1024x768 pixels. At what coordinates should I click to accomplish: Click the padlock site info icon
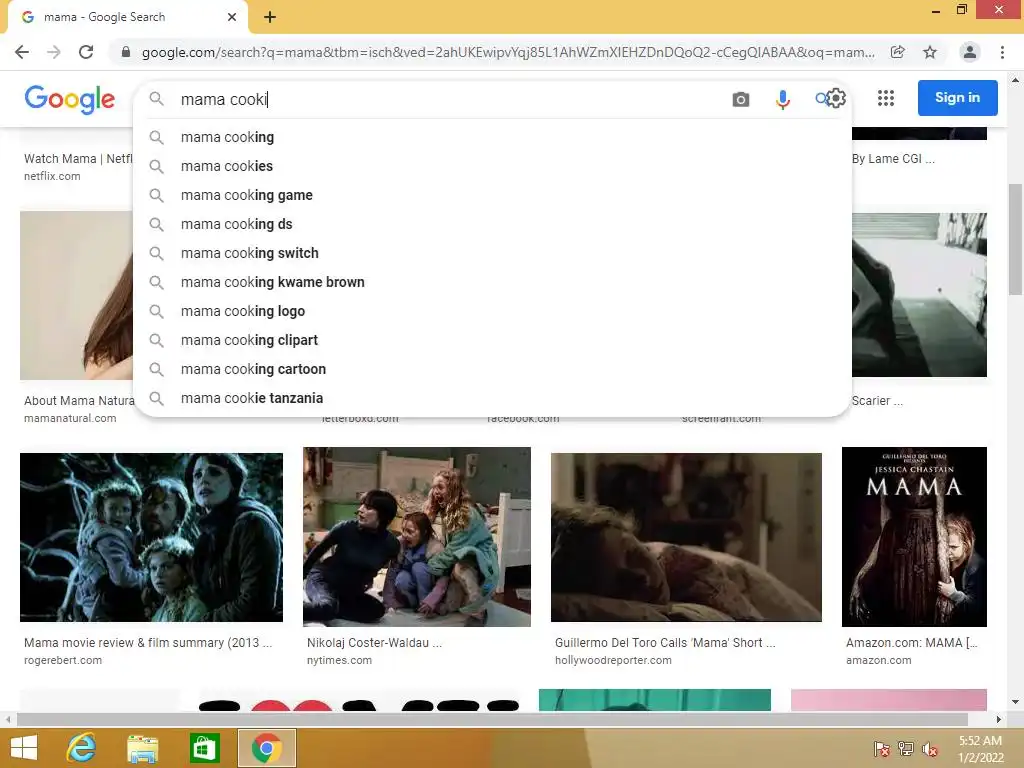pyautogui.click(x=126, y=52)
